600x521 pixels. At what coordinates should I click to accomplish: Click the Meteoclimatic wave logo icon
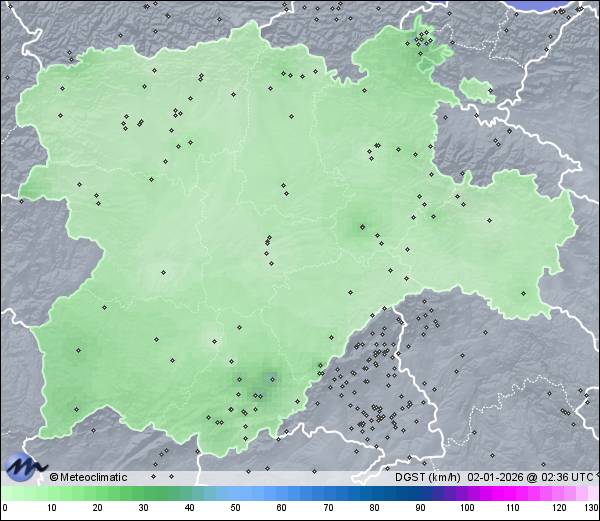[x=24, y=467]
